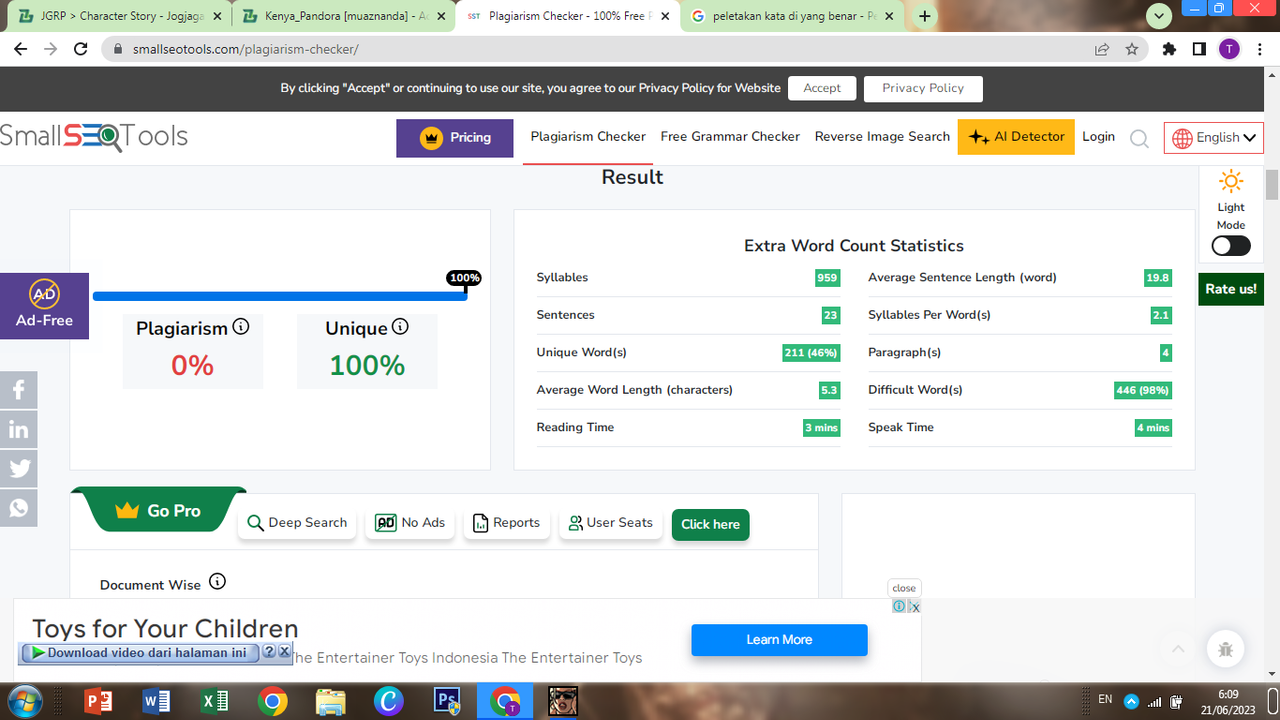Click the SmallSEOTools logo
The width and height of the screenshot is (1280, 720).
click(x=94, y=137)
